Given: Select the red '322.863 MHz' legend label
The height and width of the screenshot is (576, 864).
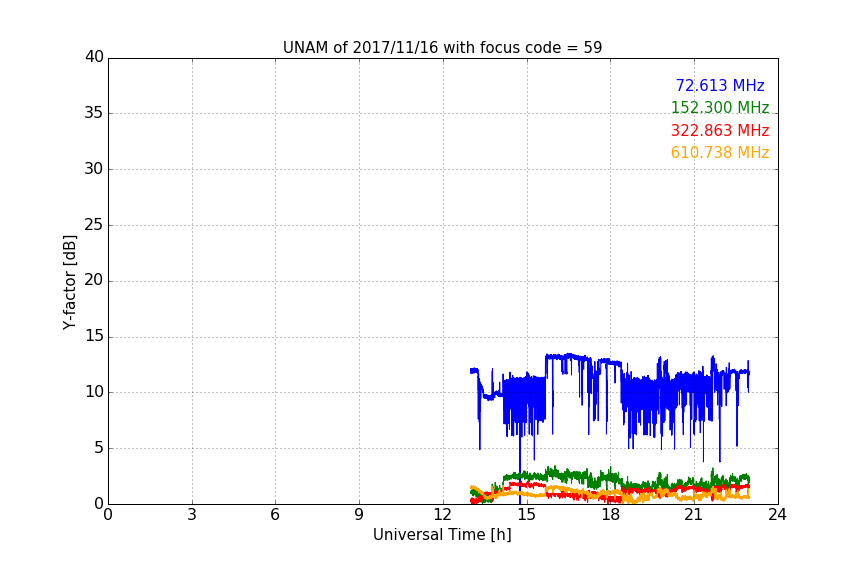Looking at the screenshot, I should pos(720,131).
